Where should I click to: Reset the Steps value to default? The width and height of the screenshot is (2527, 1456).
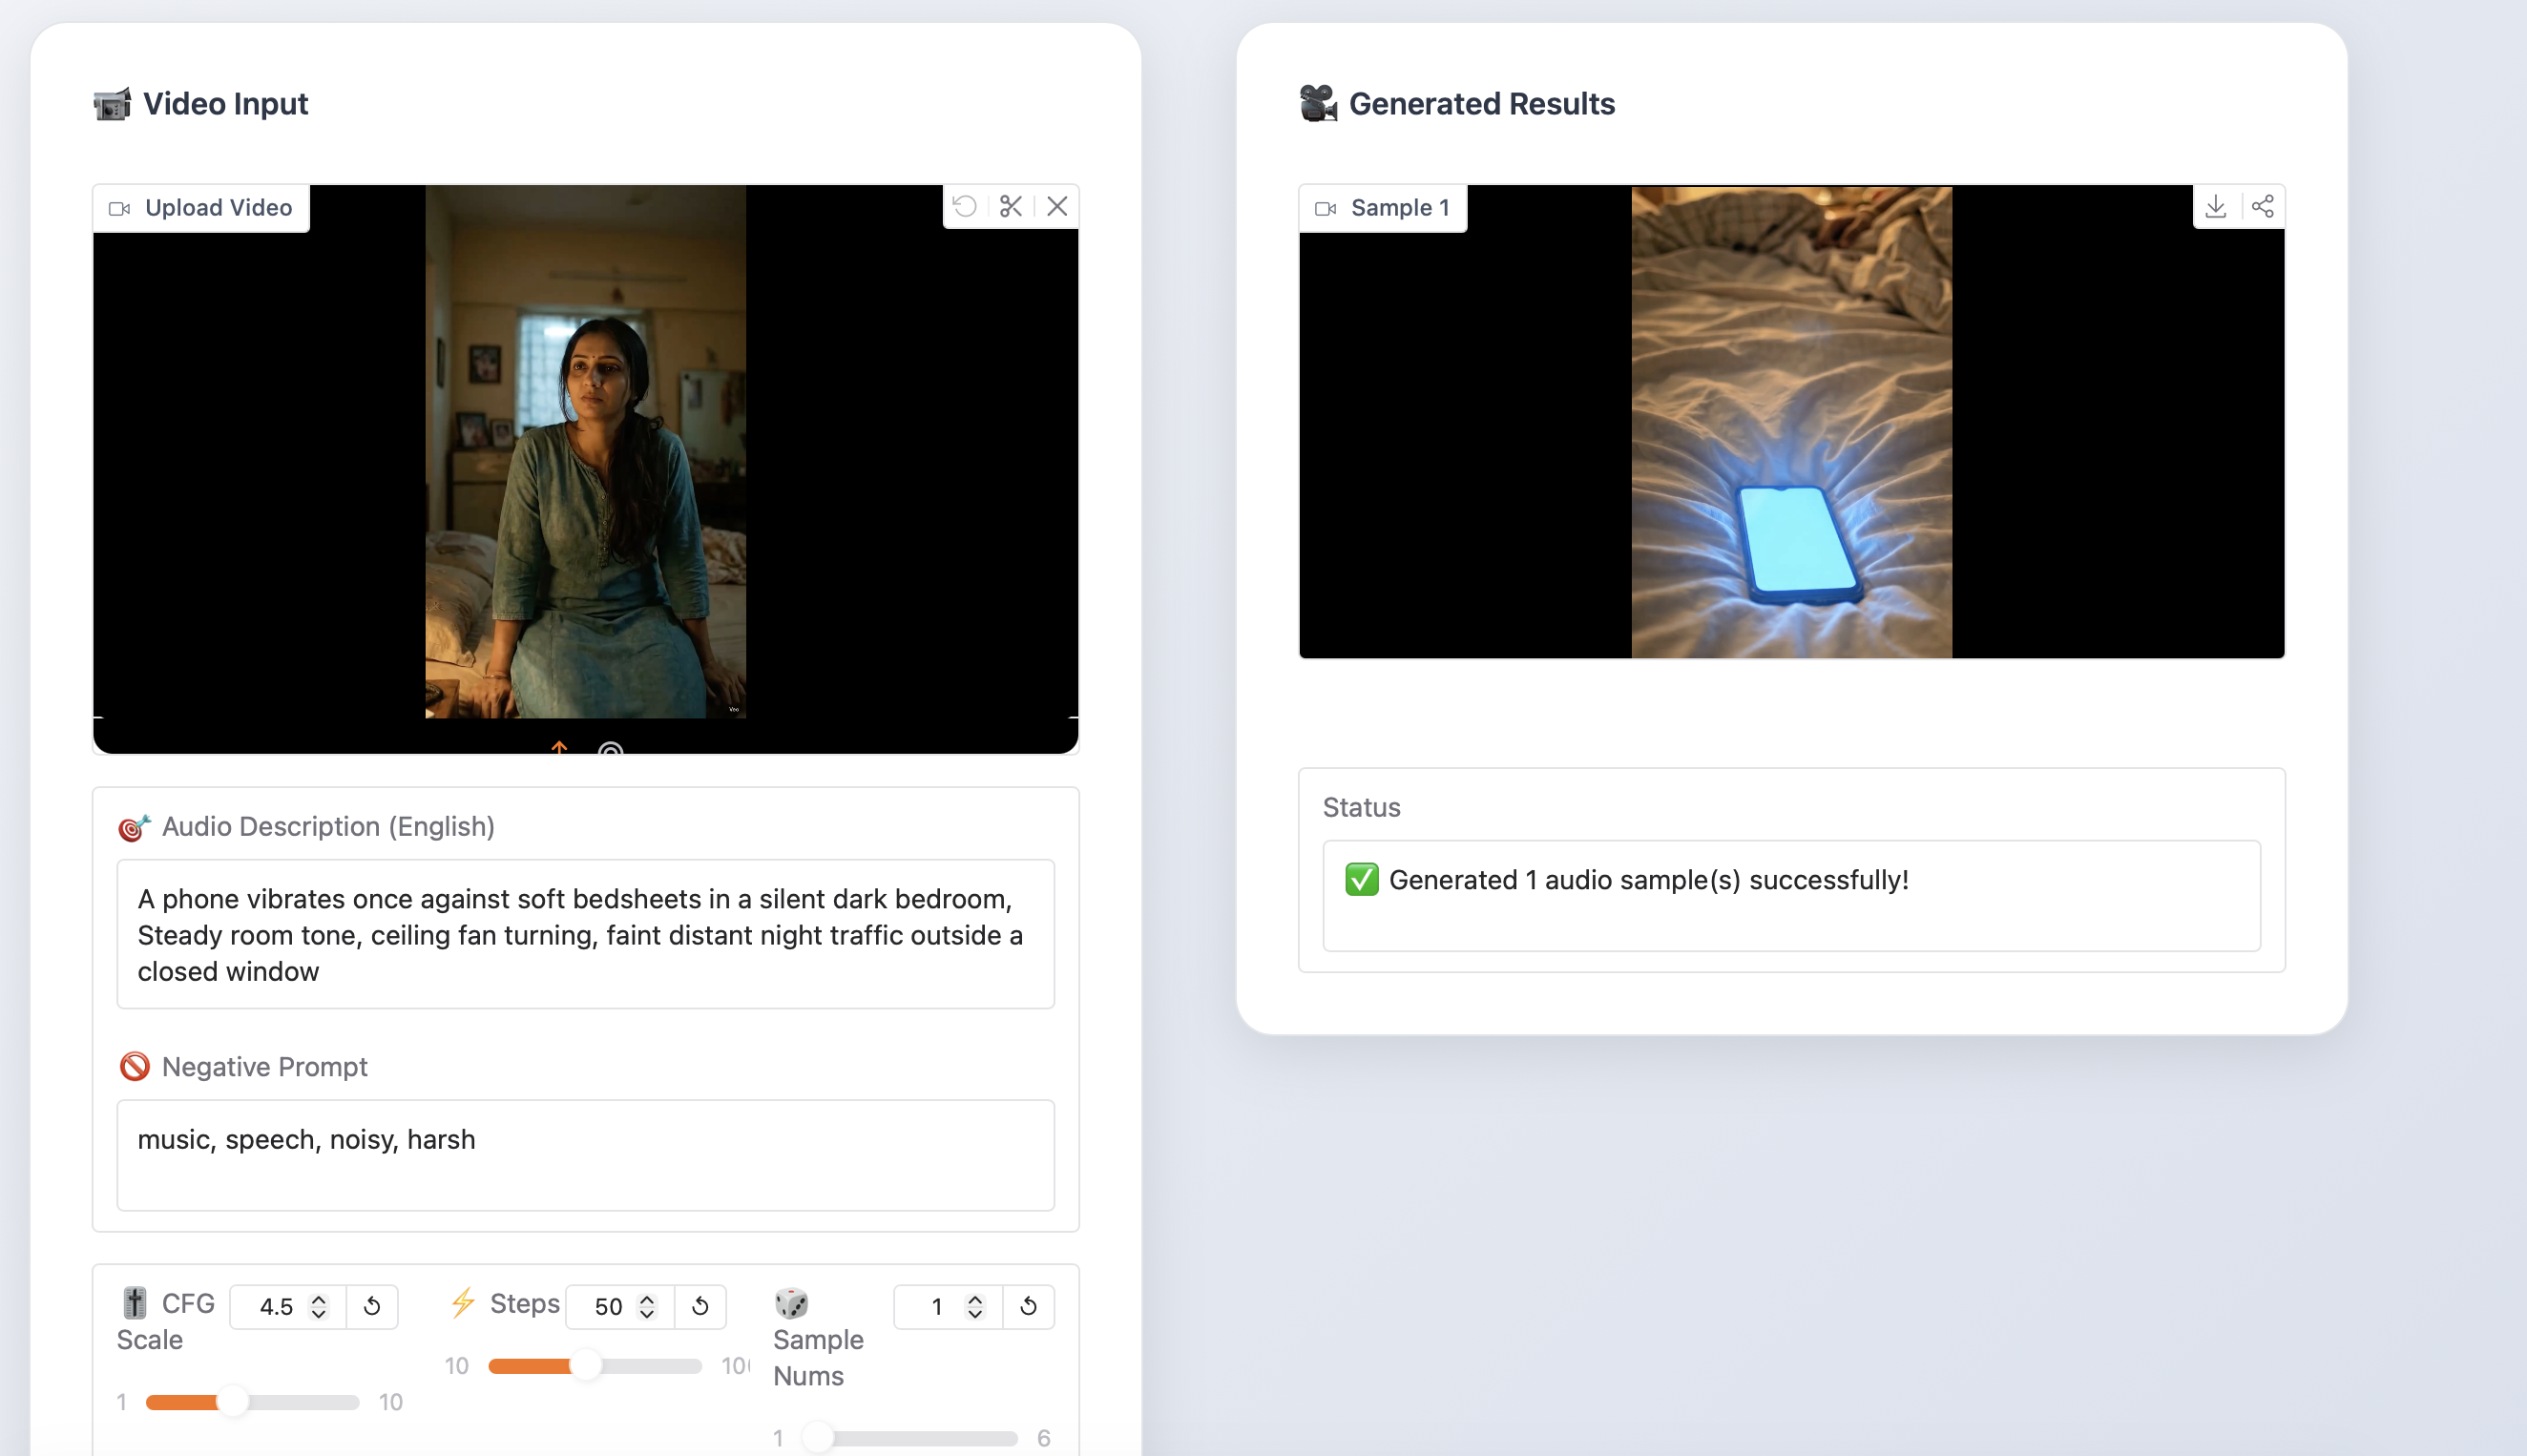[700, 1306]
